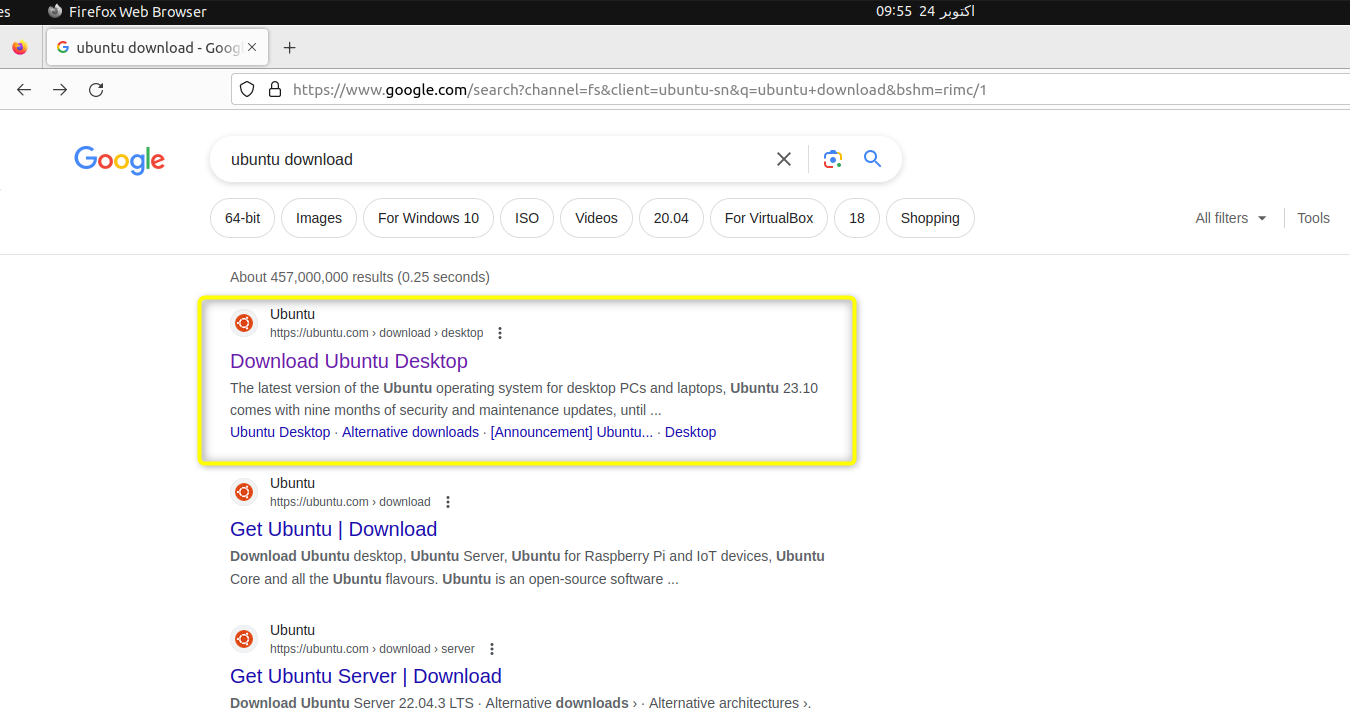Open options for Download Ubuntu Desktop result
Screen dimensions: 1350x726
click(x=500, y=333)
